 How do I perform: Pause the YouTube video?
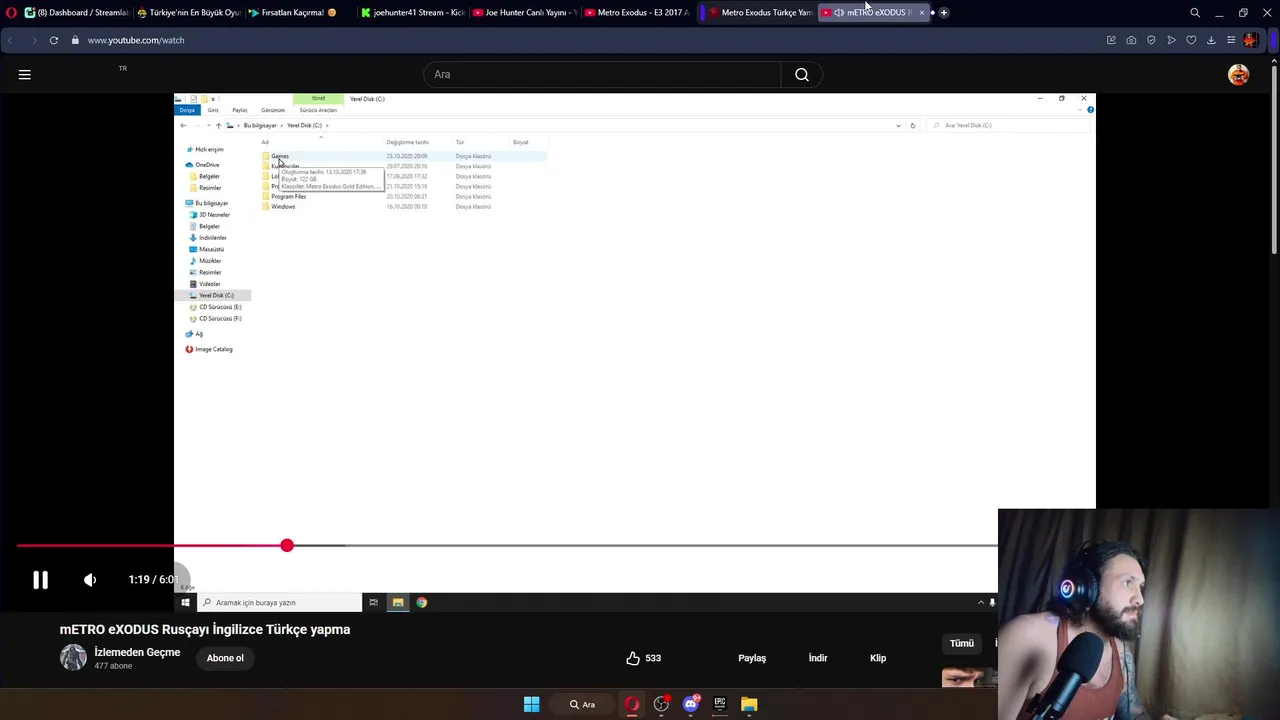click(40, 580)
